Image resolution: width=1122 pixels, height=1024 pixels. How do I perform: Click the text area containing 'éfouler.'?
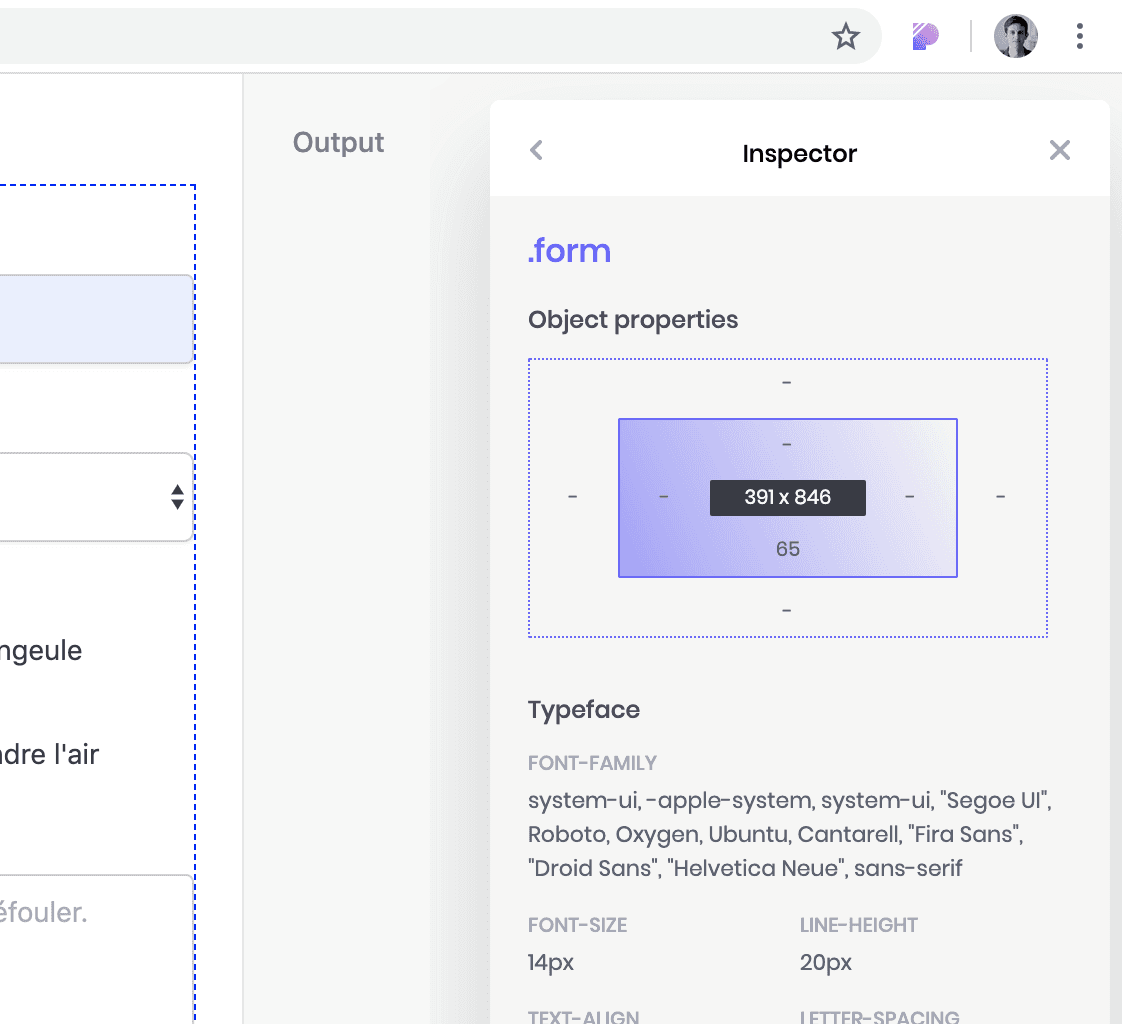click(97, 948)
